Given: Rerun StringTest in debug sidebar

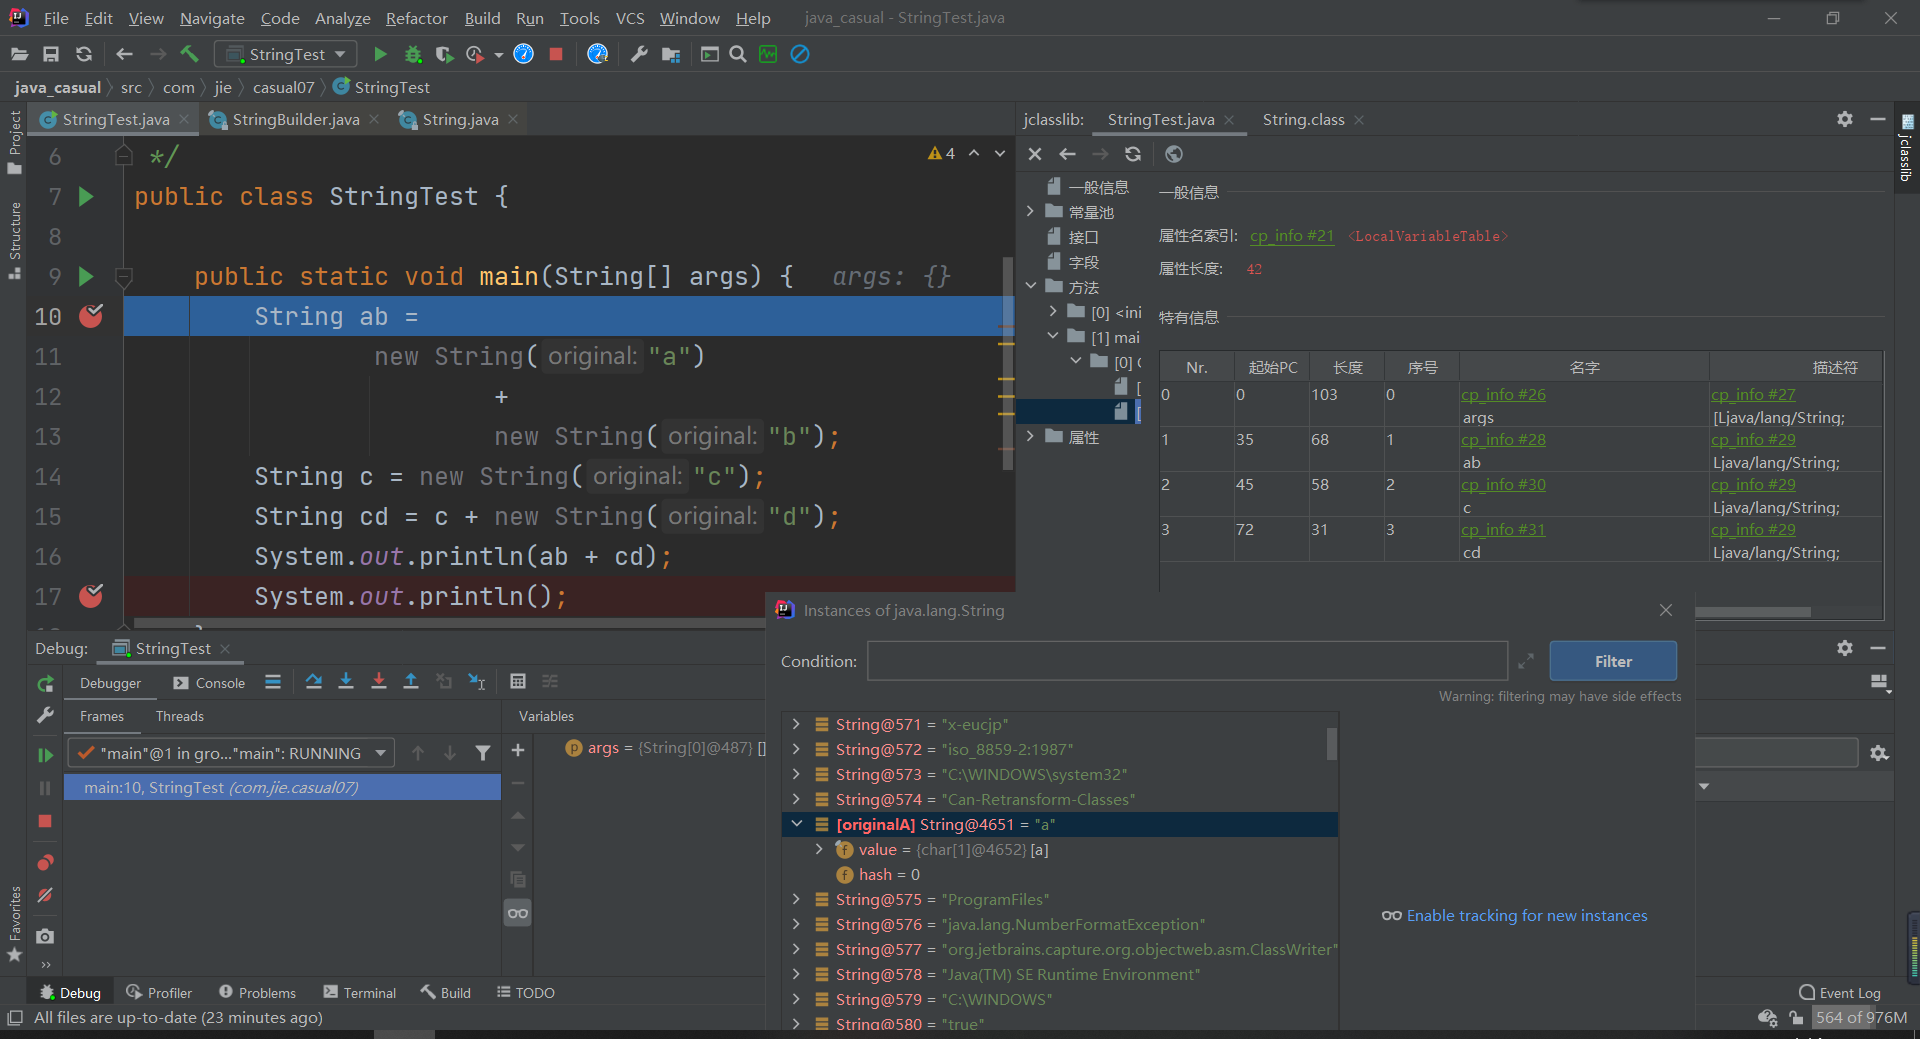Looking at the screenshot, I should point(45,684).
